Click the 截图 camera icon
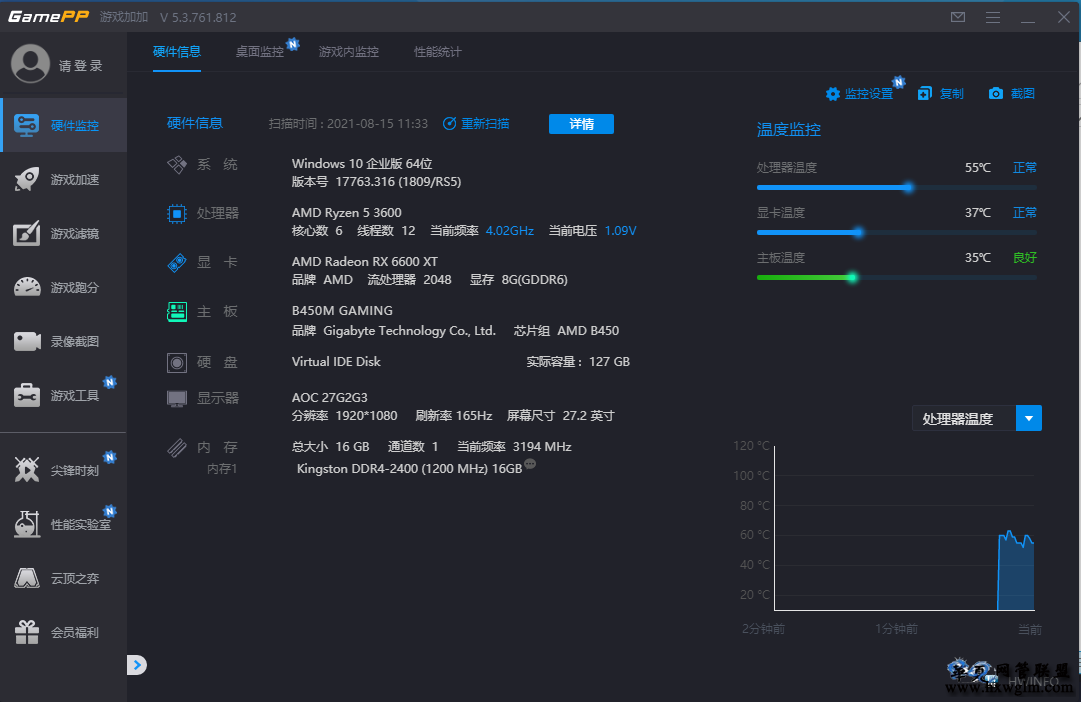 coord(996,93)
